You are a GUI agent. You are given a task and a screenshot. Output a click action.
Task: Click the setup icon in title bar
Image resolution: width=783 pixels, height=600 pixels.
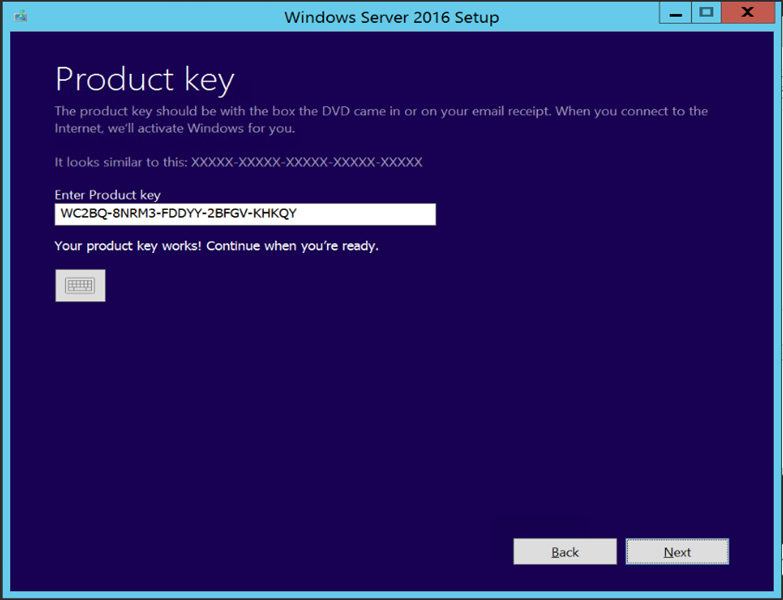click(21, 17)
